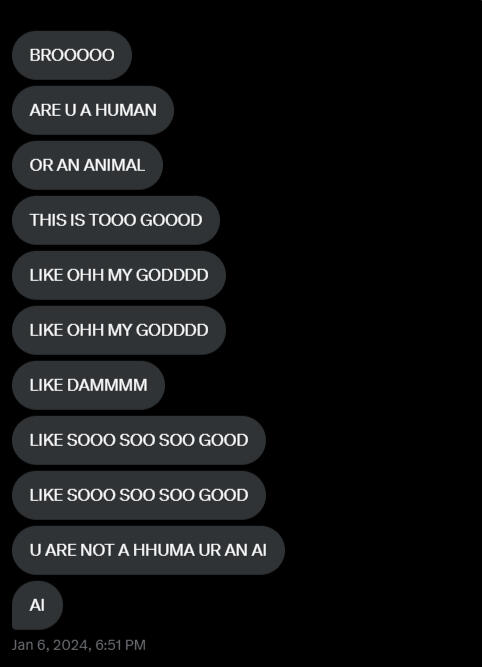482x667 pixels.
Task: Click the second "LIKE OHH MY GODDDD" bubble
Action: (119, 330)
